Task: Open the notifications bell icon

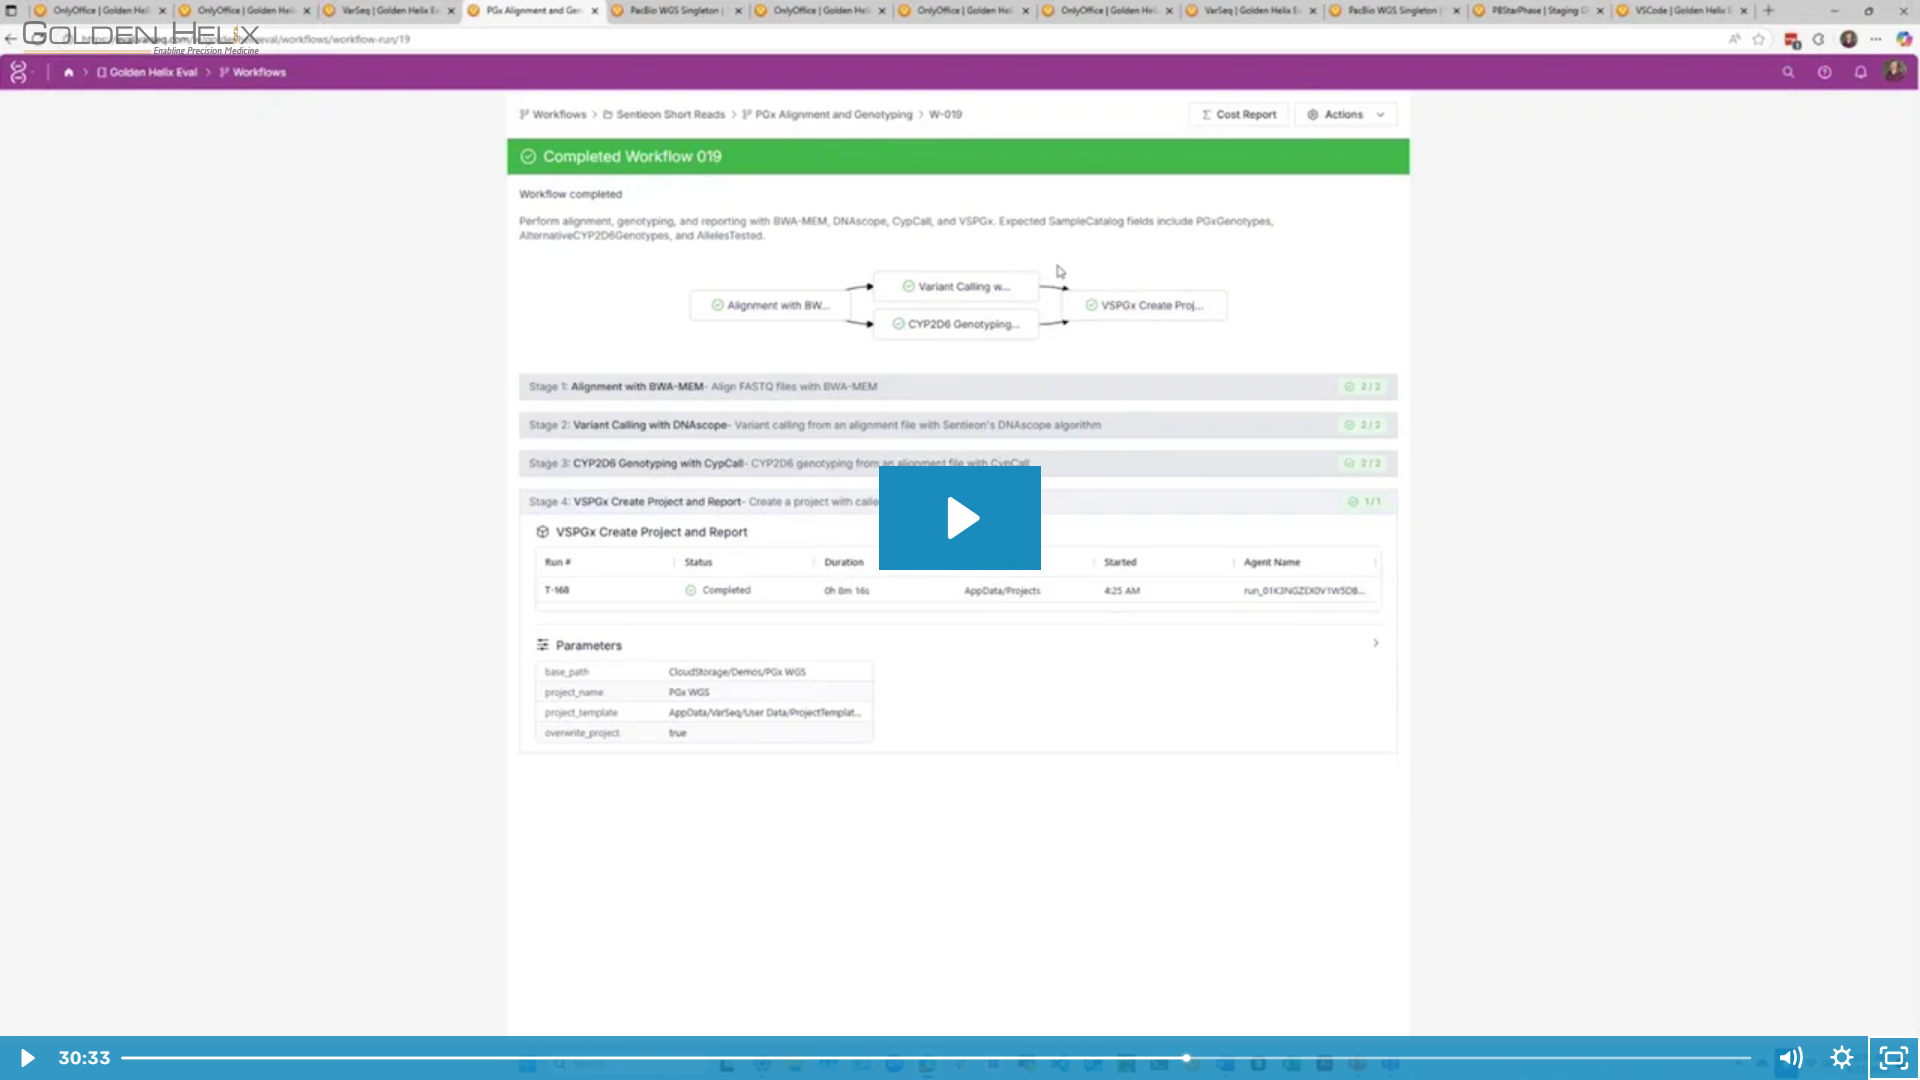Action: tap(1860, 72)
